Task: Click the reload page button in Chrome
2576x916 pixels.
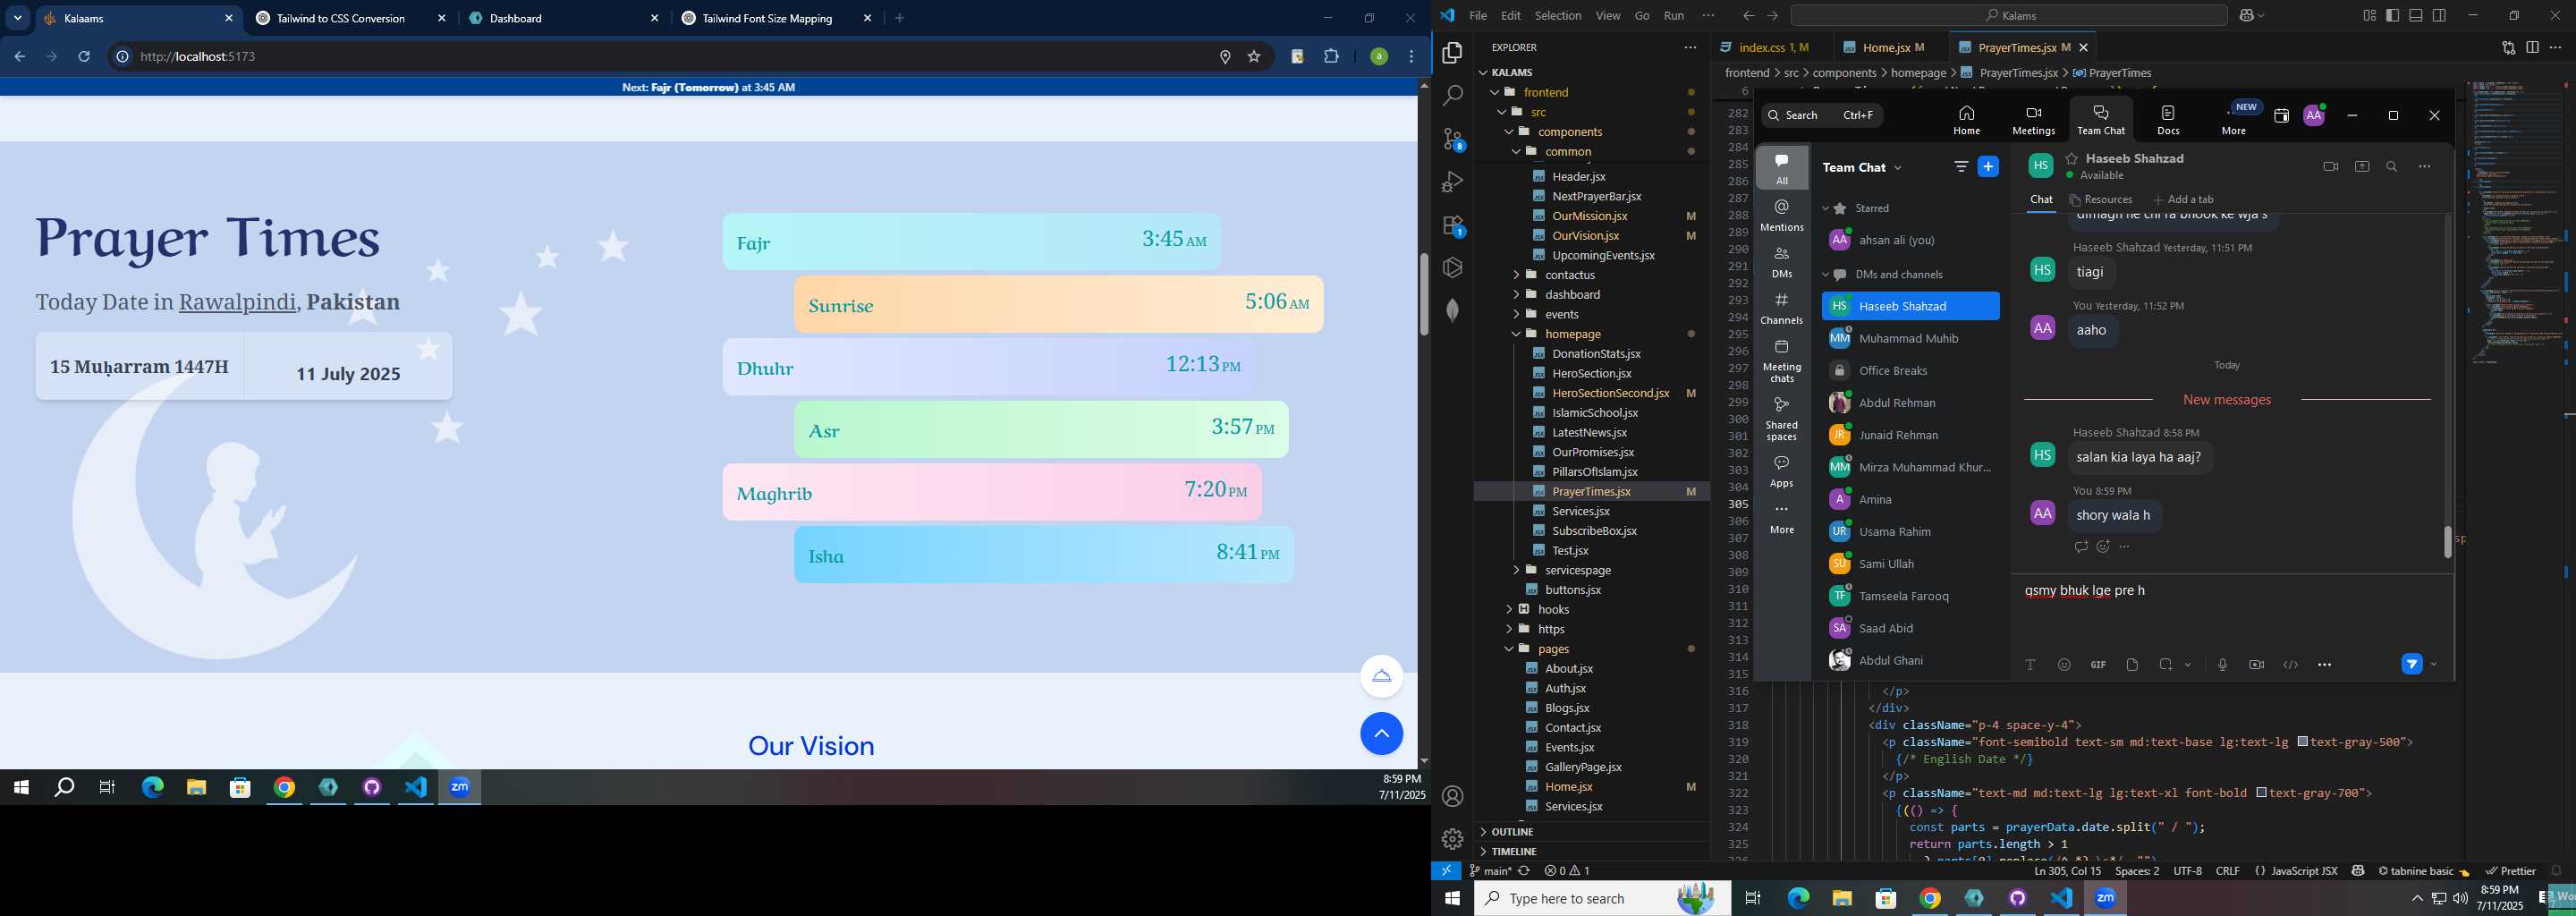Action: 84,57
